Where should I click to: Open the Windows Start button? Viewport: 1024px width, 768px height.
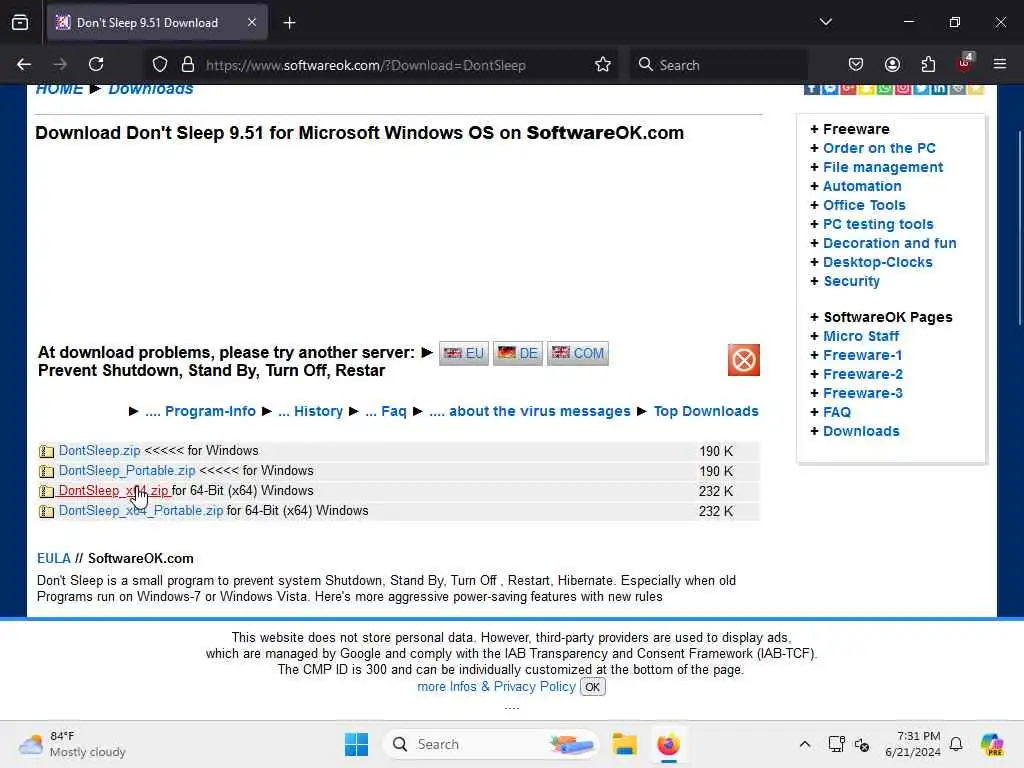click(x=357, y=744)
